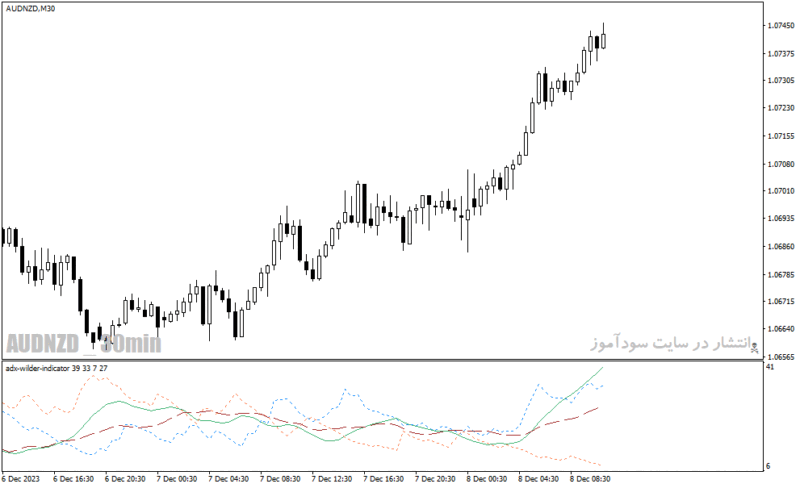Click the AUDNZD,M30 chart title label
This screenshot has width=800, height=488.
click(31, 9)
